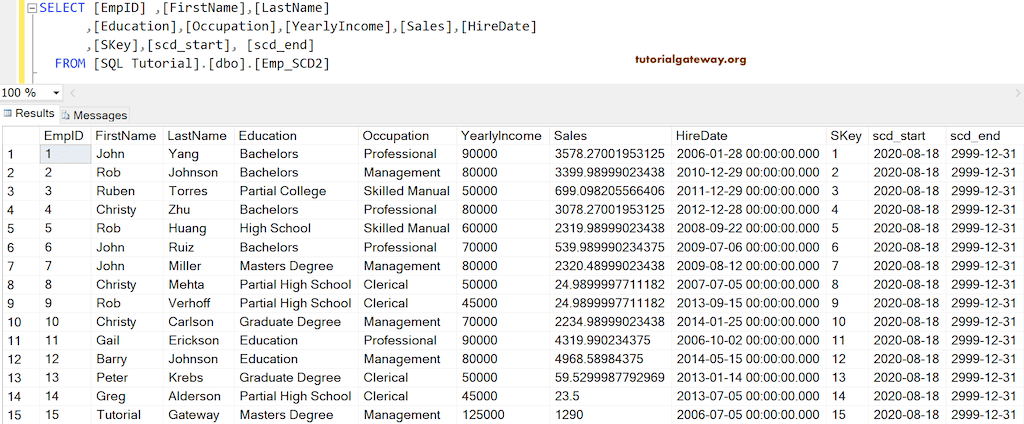
Task: Click the Results tab grid icon
Action: (x=7, y=114)
